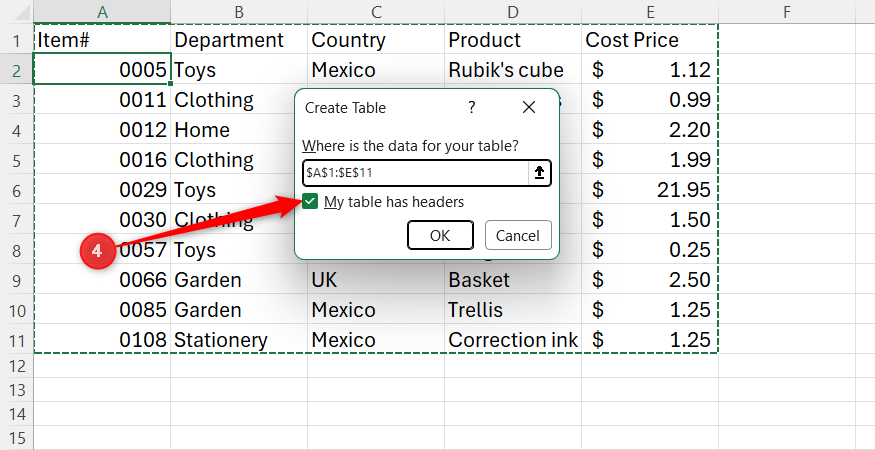
Task: Select cell containing 0012
Action: pyautogui.click(x=102, y=130)
